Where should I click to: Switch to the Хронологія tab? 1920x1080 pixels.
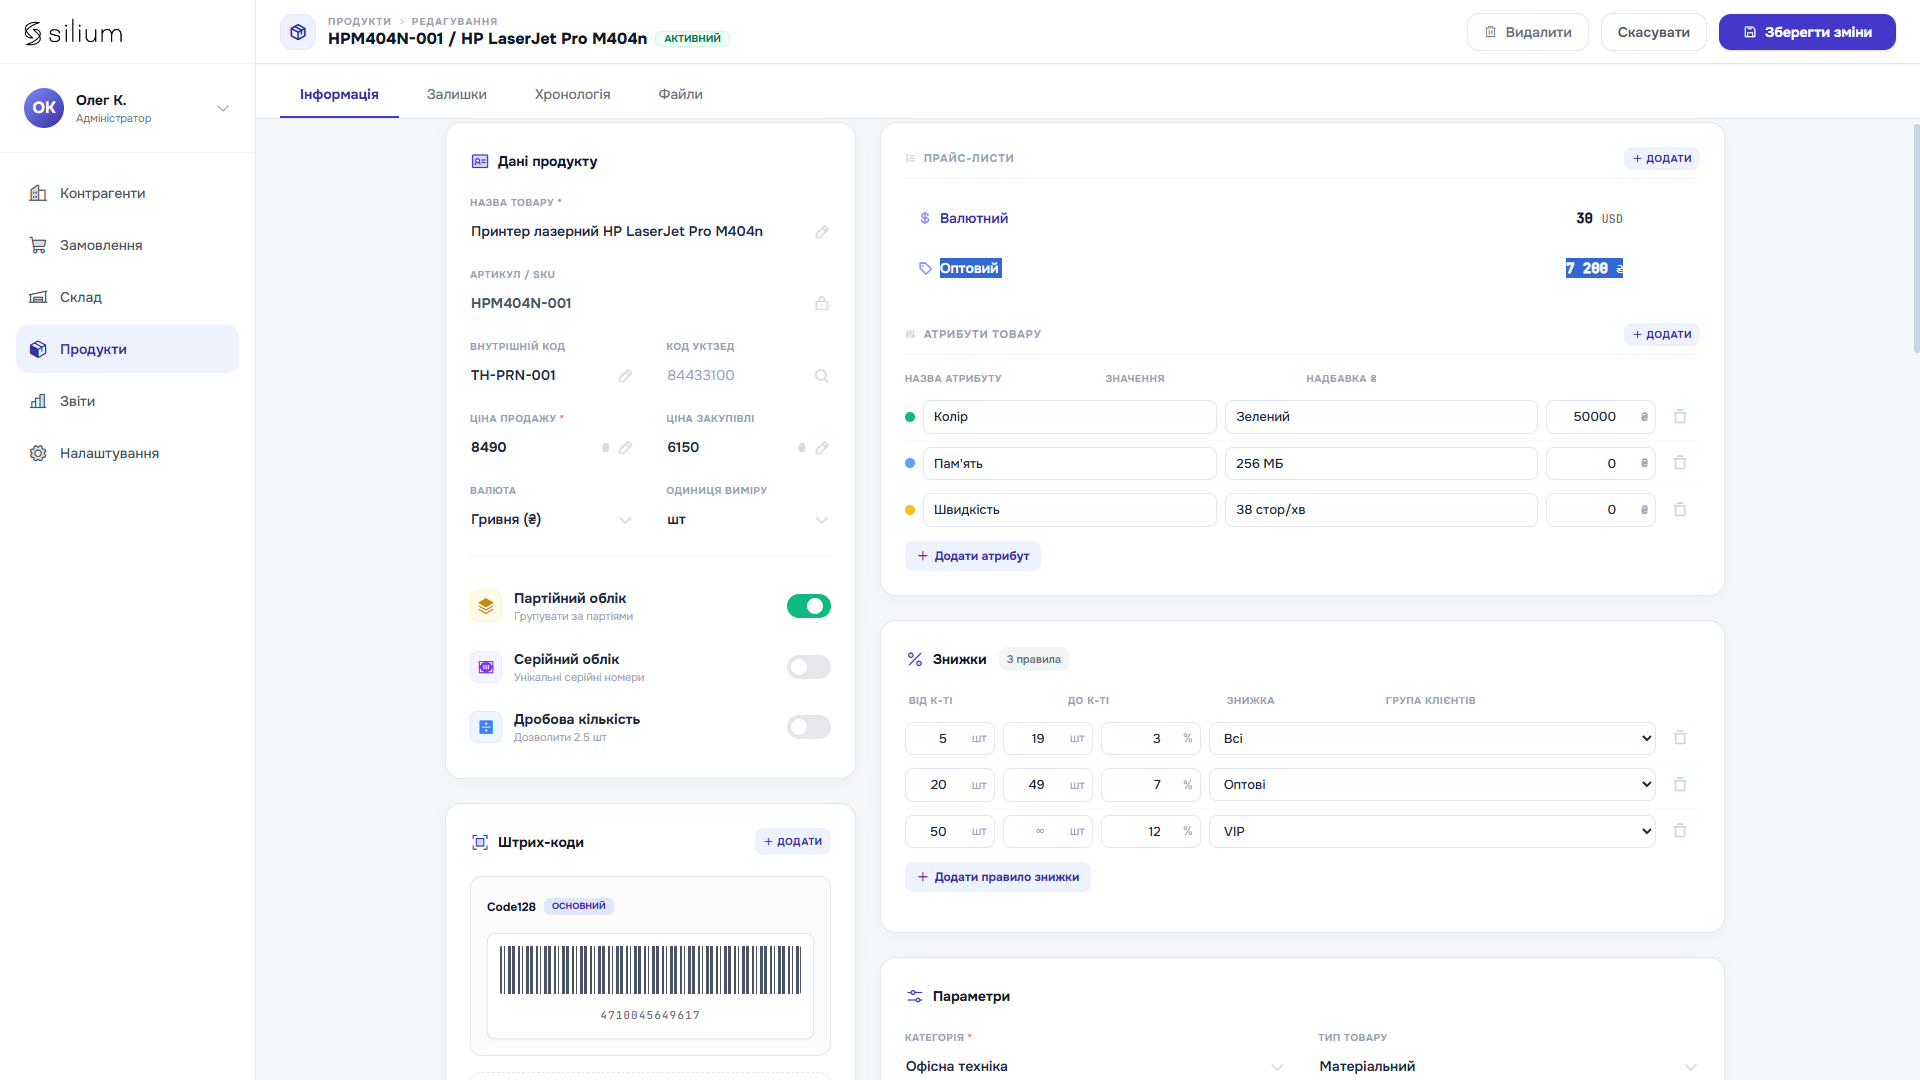[573, 94]
